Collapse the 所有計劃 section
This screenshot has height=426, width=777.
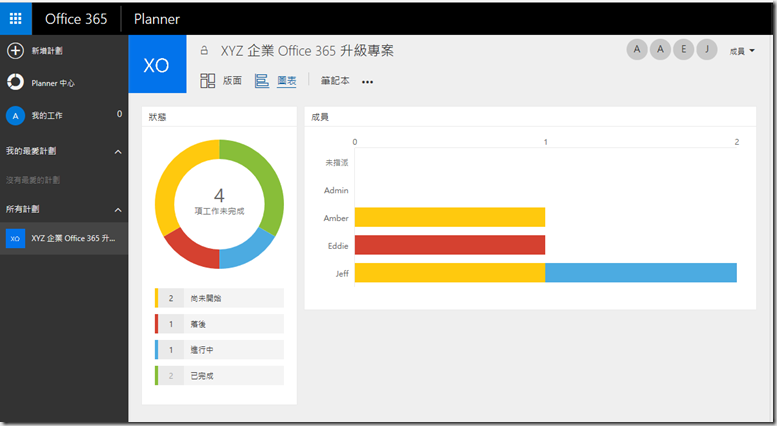[x=117, y=209]
